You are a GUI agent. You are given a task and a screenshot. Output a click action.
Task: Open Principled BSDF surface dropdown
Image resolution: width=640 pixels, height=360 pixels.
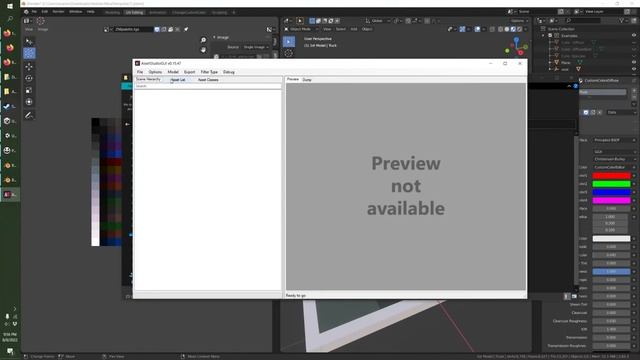click(615, 140)
